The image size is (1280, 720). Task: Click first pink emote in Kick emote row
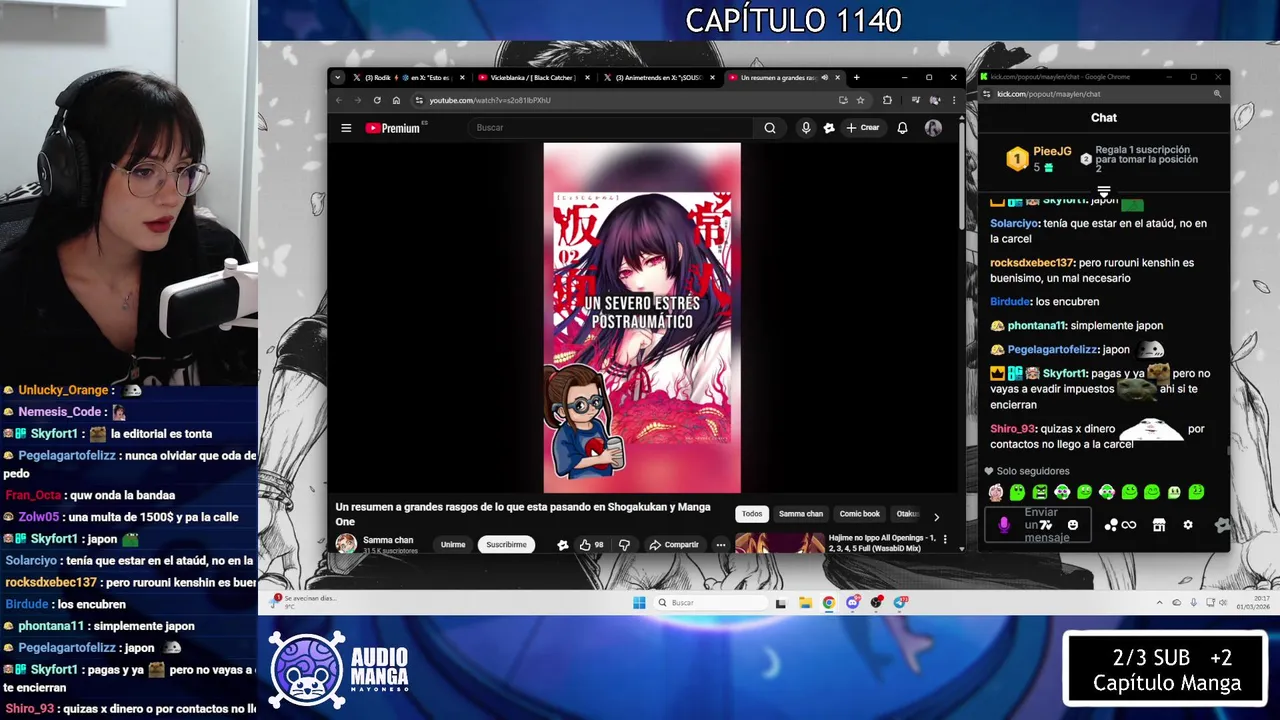pos(995,492)
